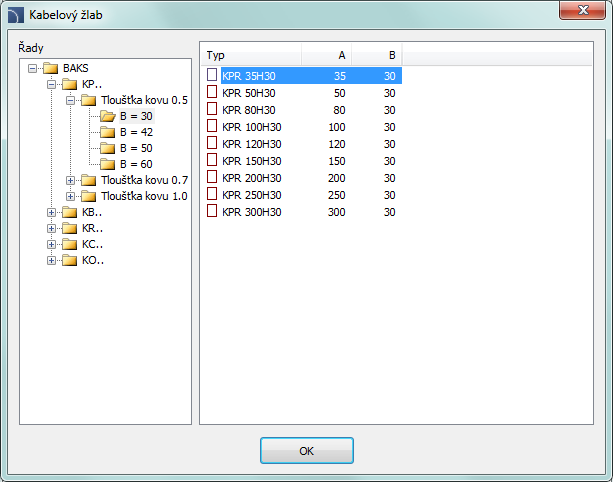The height and width of the screenshot is (482, 613).
Task: Expand the KC.. series node
Action: [51, 245]
